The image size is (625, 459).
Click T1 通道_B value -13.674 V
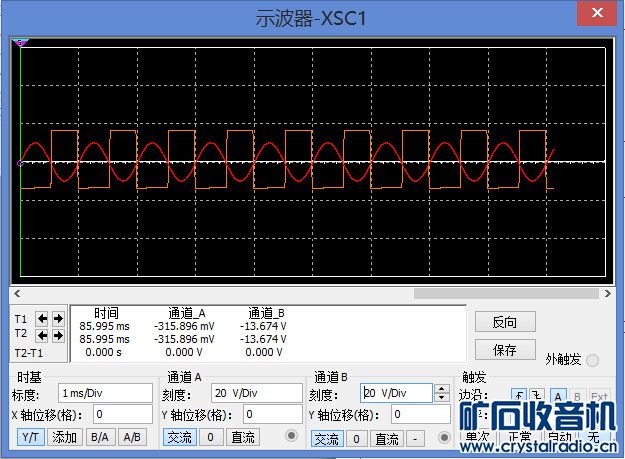[x=263, y=326]
